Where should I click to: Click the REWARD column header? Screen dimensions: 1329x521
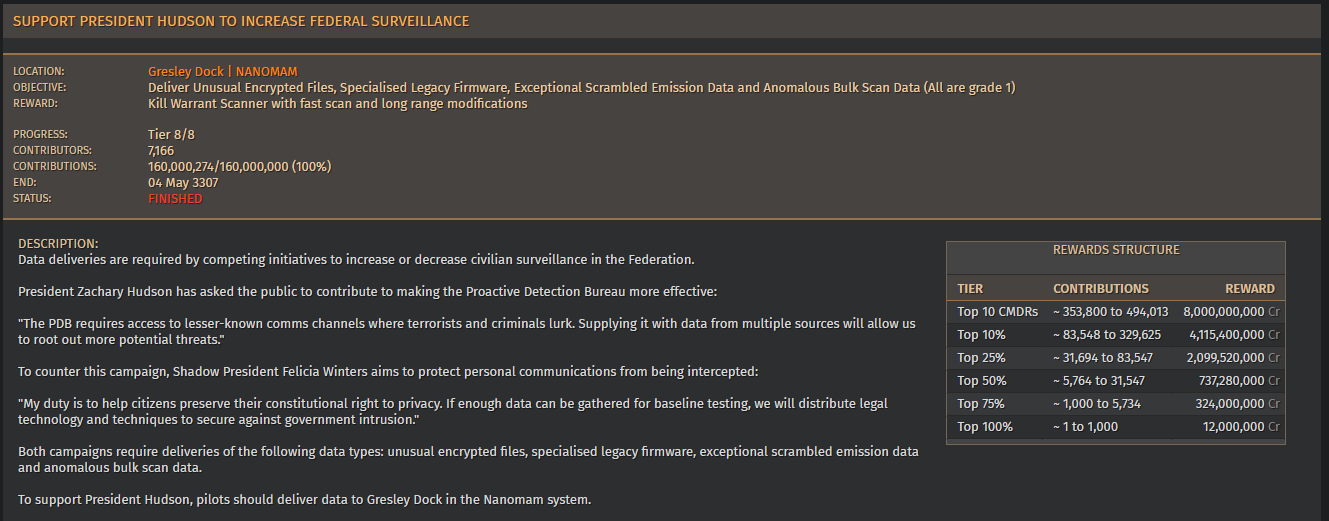tap(1250, 288)
